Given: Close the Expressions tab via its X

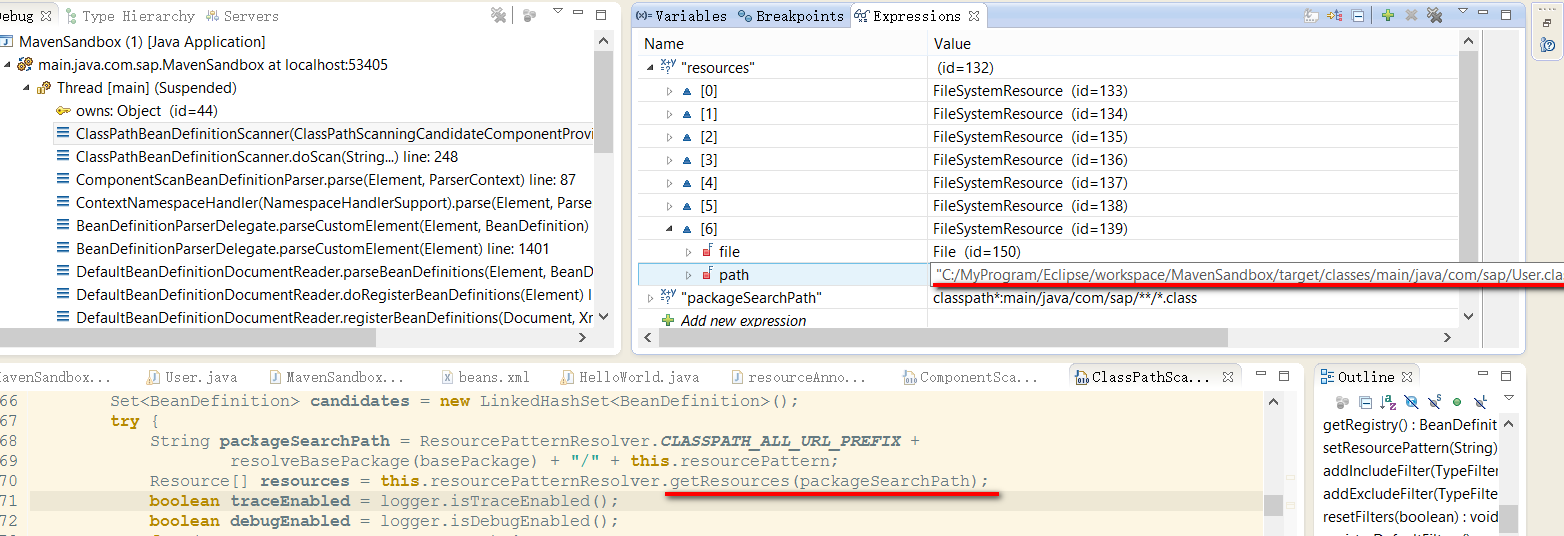Looking at the screenshot, I should tap(974, 15).
